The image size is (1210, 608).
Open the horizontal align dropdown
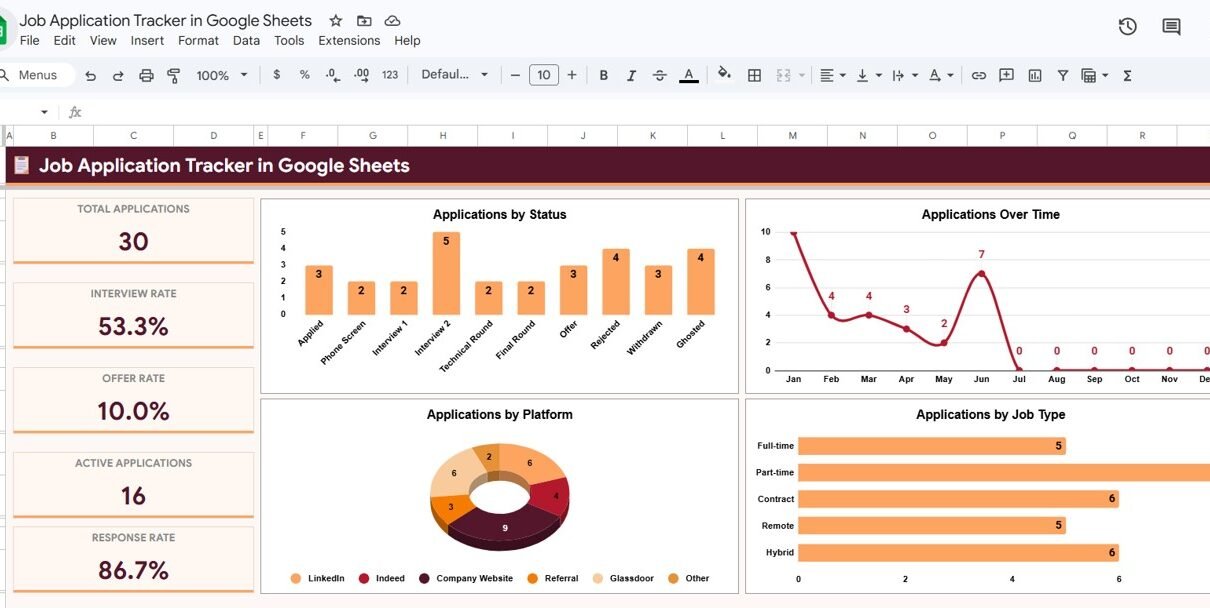(x=832, y=75)
